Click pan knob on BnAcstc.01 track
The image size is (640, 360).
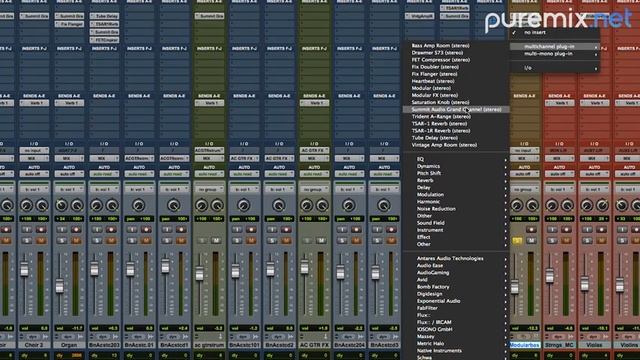point(138,205)
